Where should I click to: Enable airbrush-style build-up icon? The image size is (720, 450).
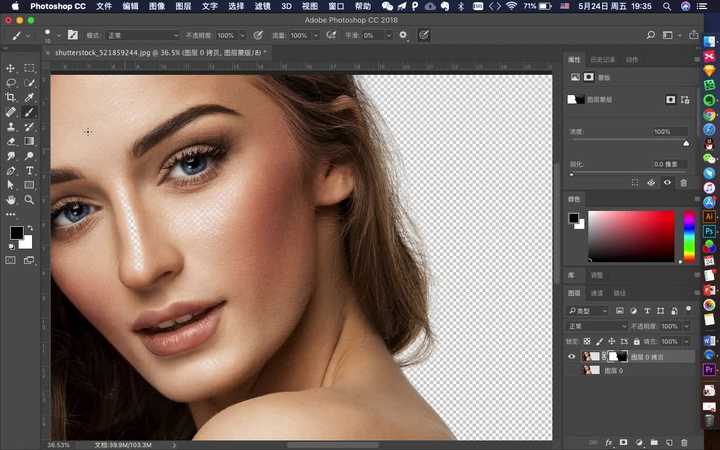click(x=331, y=35)
